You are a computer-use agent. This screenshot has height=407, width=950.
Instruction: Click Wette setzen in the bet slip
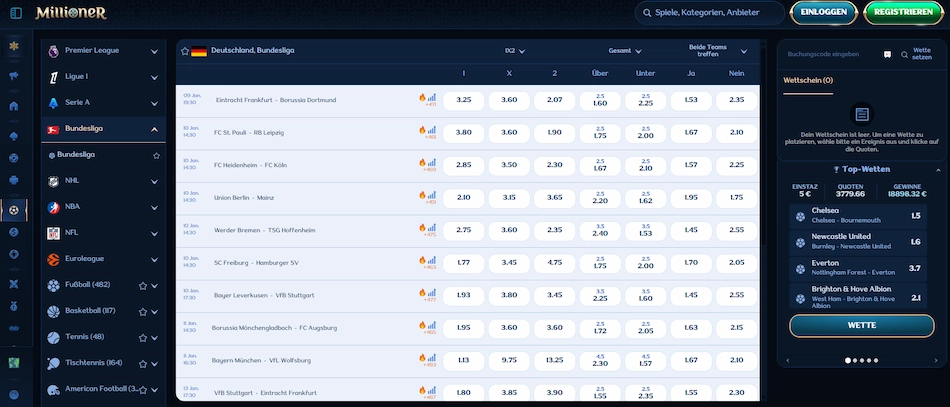pos(922,55)
